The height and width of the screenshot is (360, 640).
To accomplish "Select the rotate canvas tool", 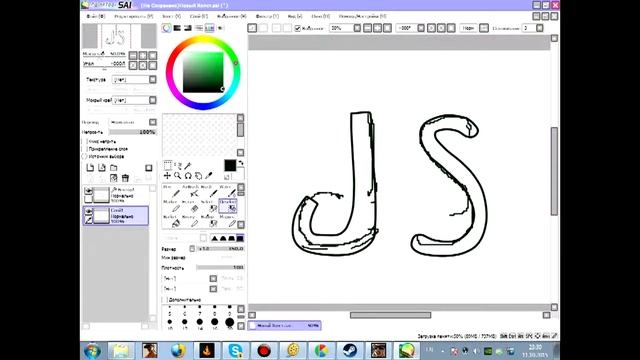I will pos(188,176).
